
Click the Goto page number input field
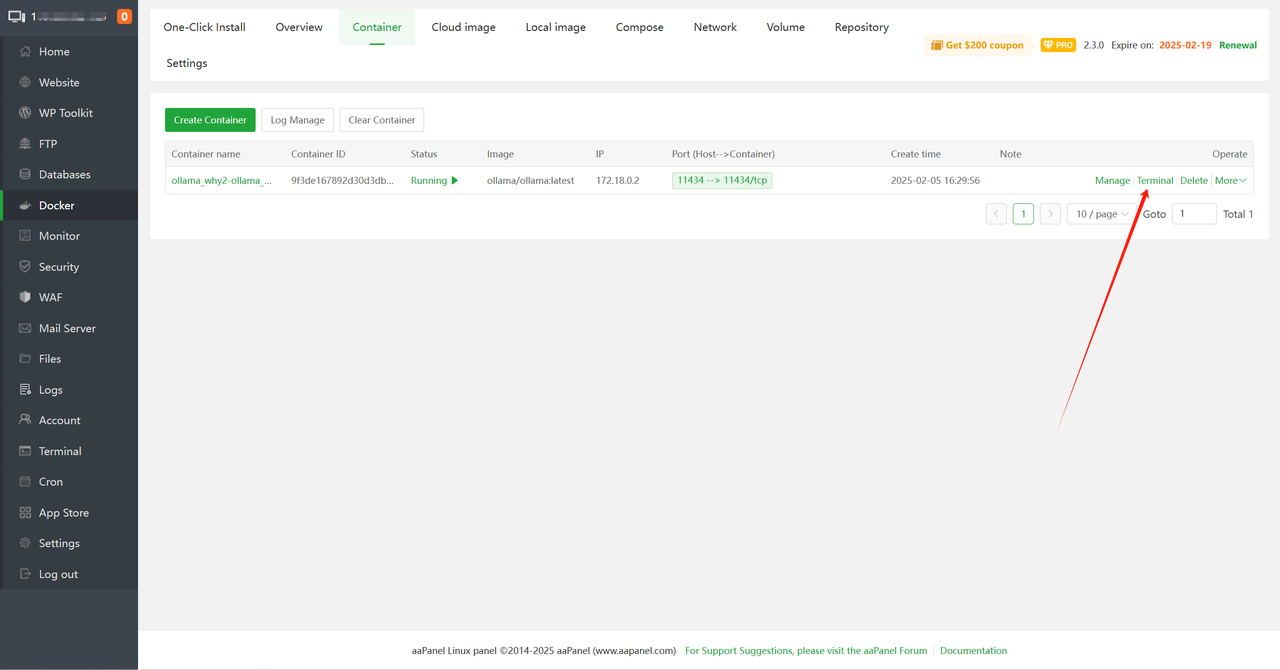[1194, 214]
